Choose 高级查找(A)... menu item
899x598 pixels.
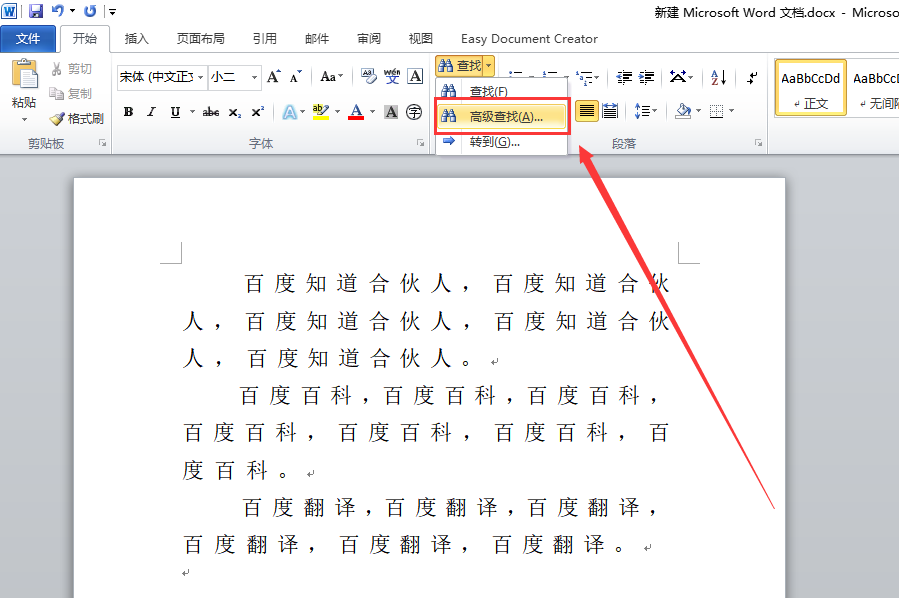click(502, 116)
